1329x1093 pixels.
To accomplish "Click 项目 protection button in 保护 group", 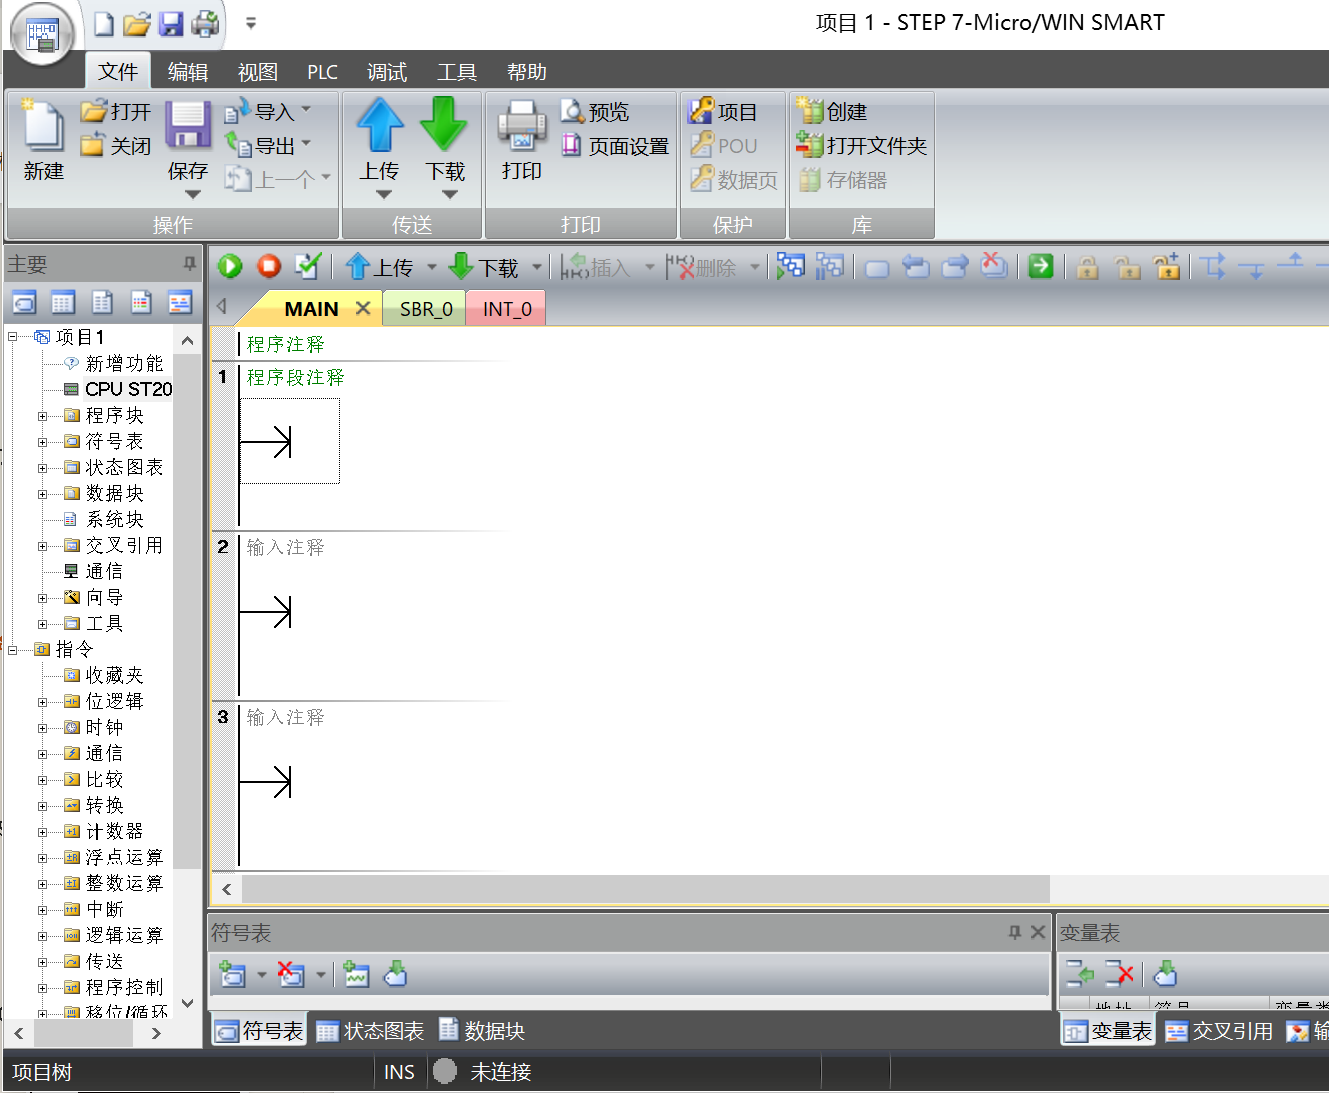I will [x=723, y=112].
